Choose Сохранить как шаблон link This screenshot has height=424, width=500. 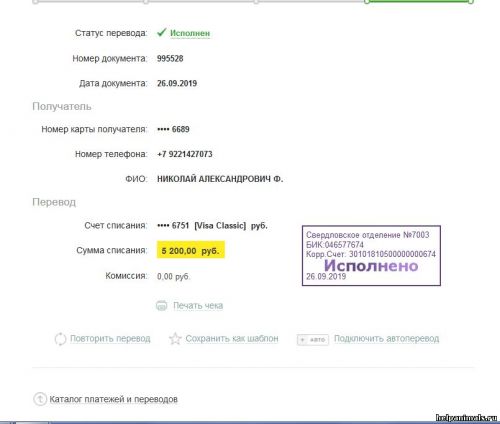coord(232,339)
